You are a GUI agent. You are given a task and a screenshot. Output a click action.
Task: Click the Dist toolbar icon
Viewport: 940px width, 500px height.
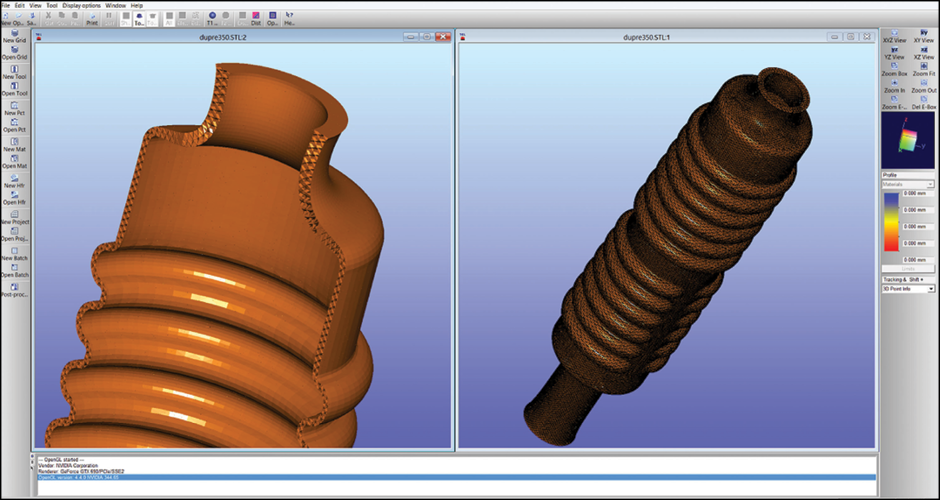click(x=255, y=18)
